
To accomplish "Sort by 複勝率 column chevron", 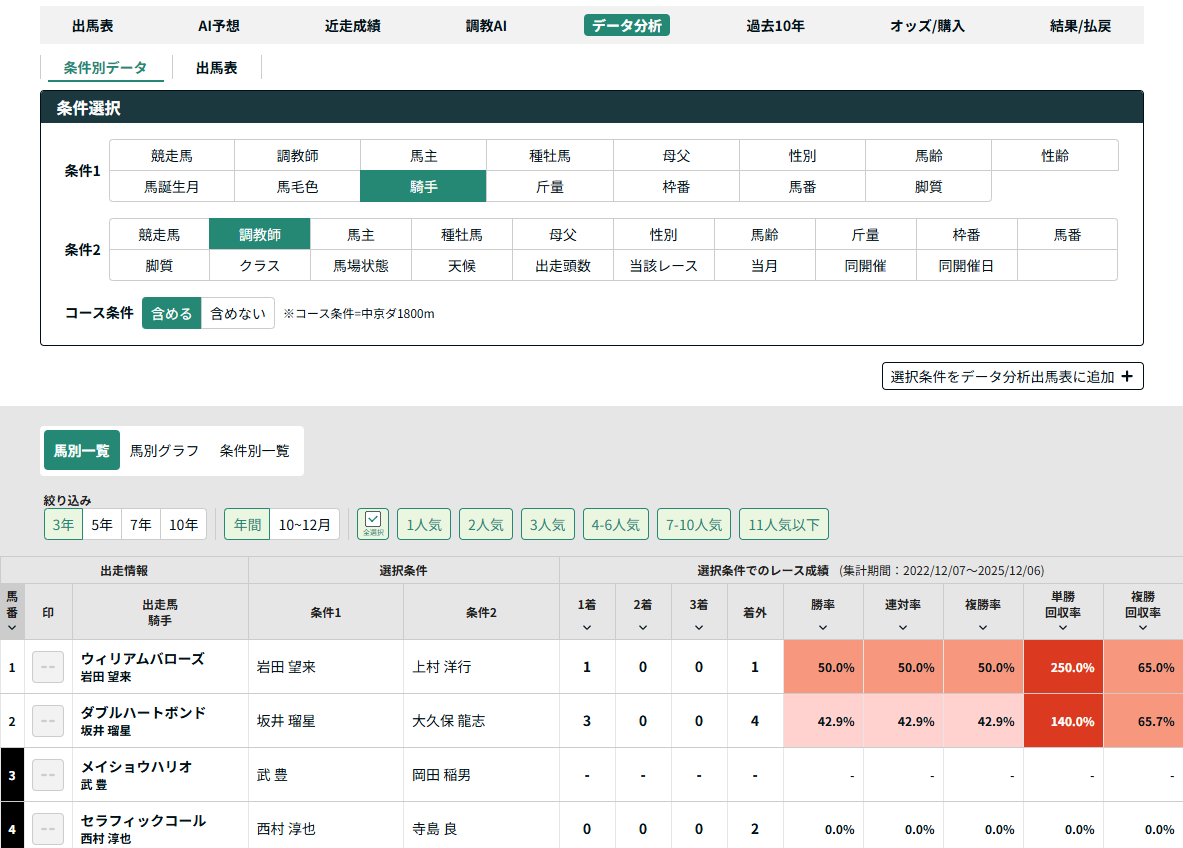I will [982, 628].
